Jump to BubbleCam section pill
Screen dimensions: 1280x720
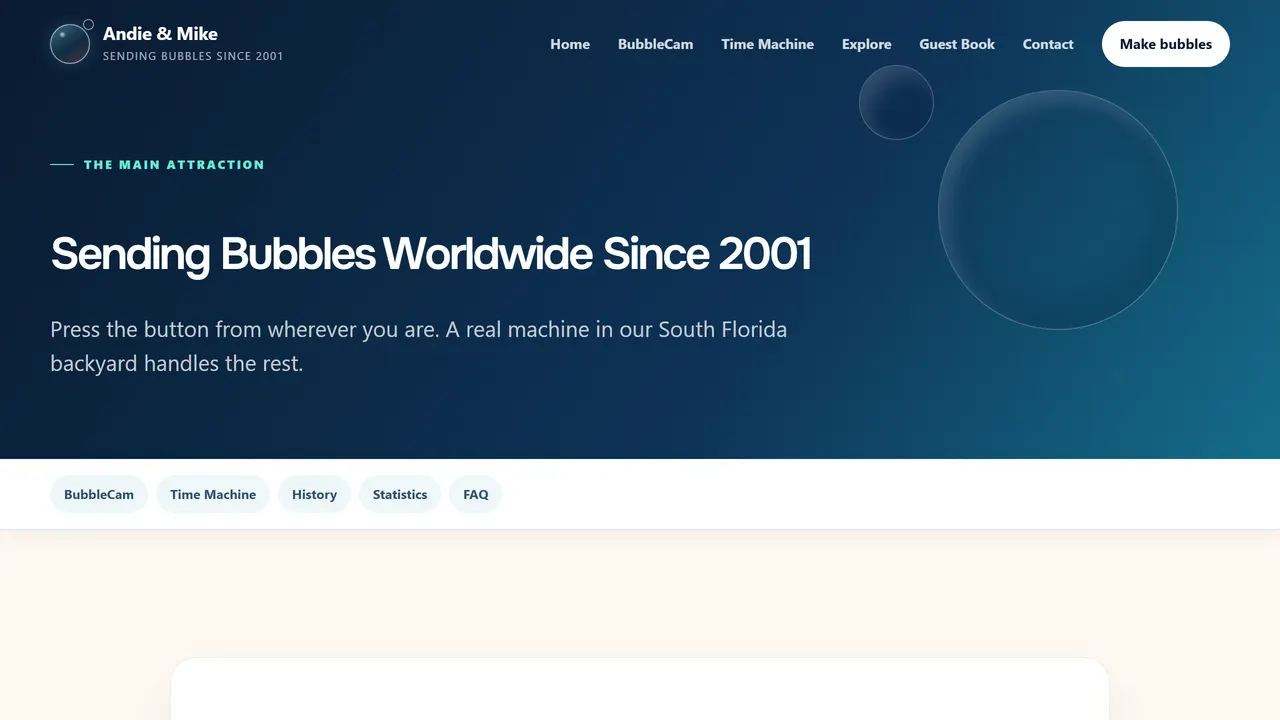tap(99, 494)
